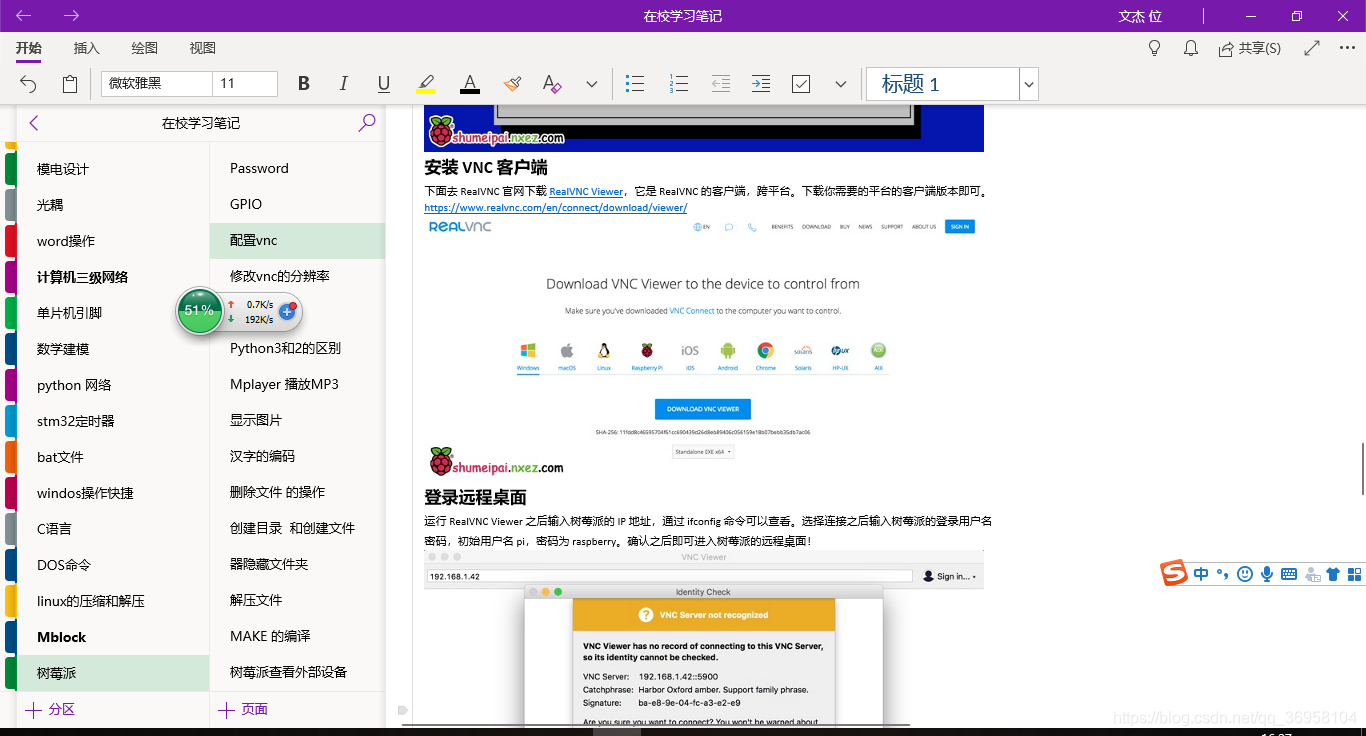Increase paragraph indent
The height and width of the screenshot is (736, 1366).
[761, 84]
